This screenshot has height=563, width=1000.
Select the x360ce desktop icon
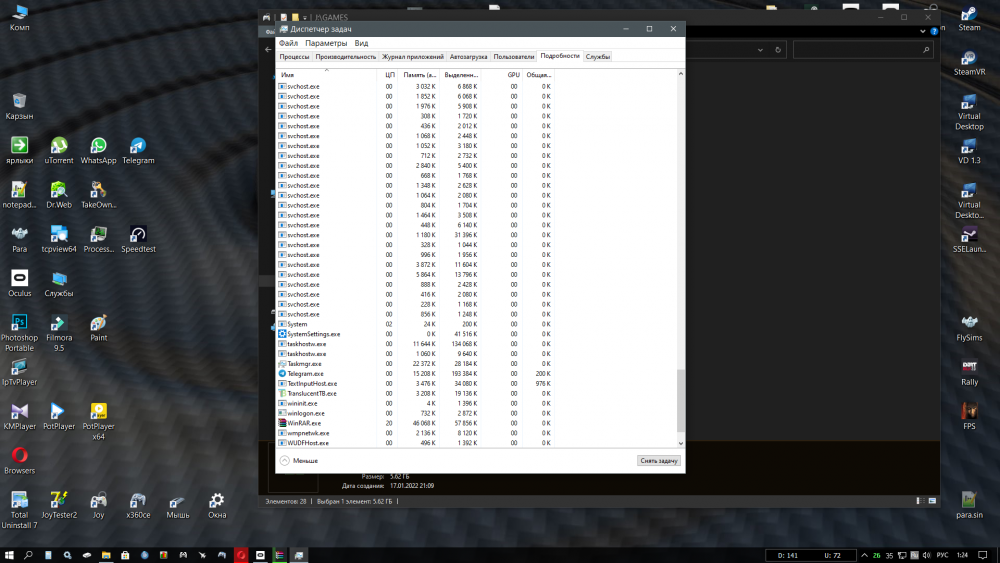click(138, 506)
